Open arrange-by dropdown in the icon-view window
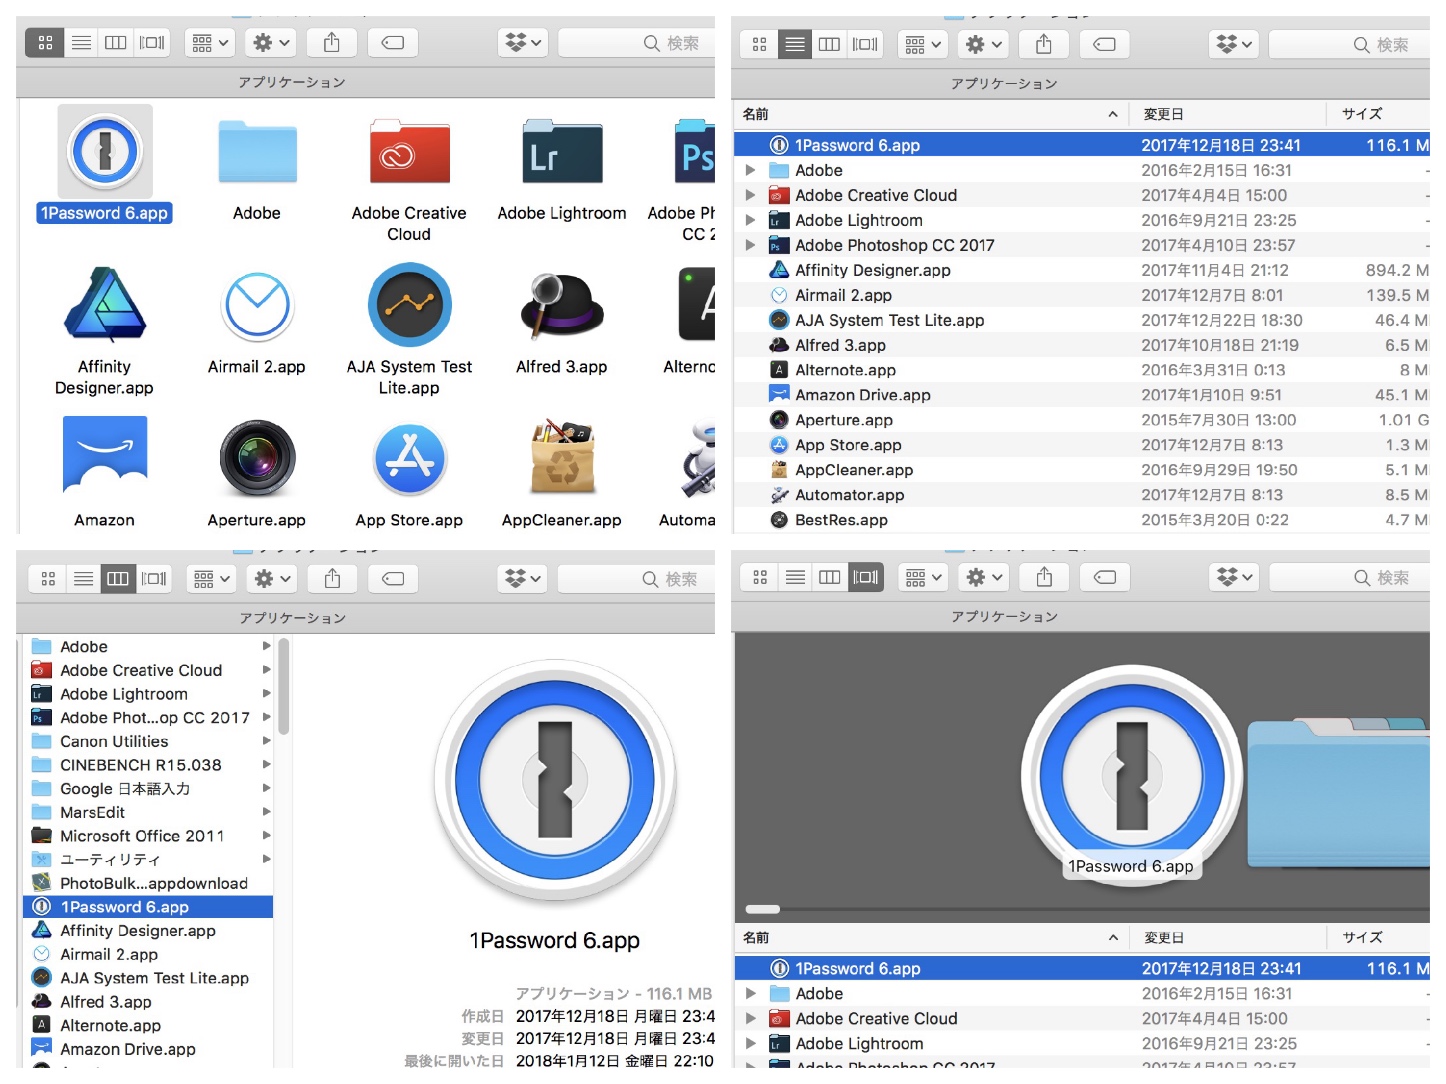Image resolution: width=1446 pixels, height=1084 pixels. point(210,43)
